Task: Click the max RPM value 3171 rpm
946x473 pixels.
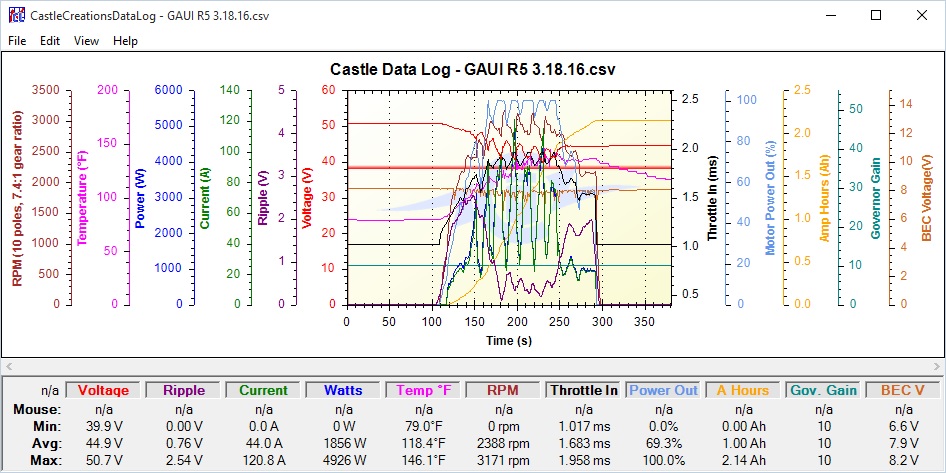Action: 503,460
